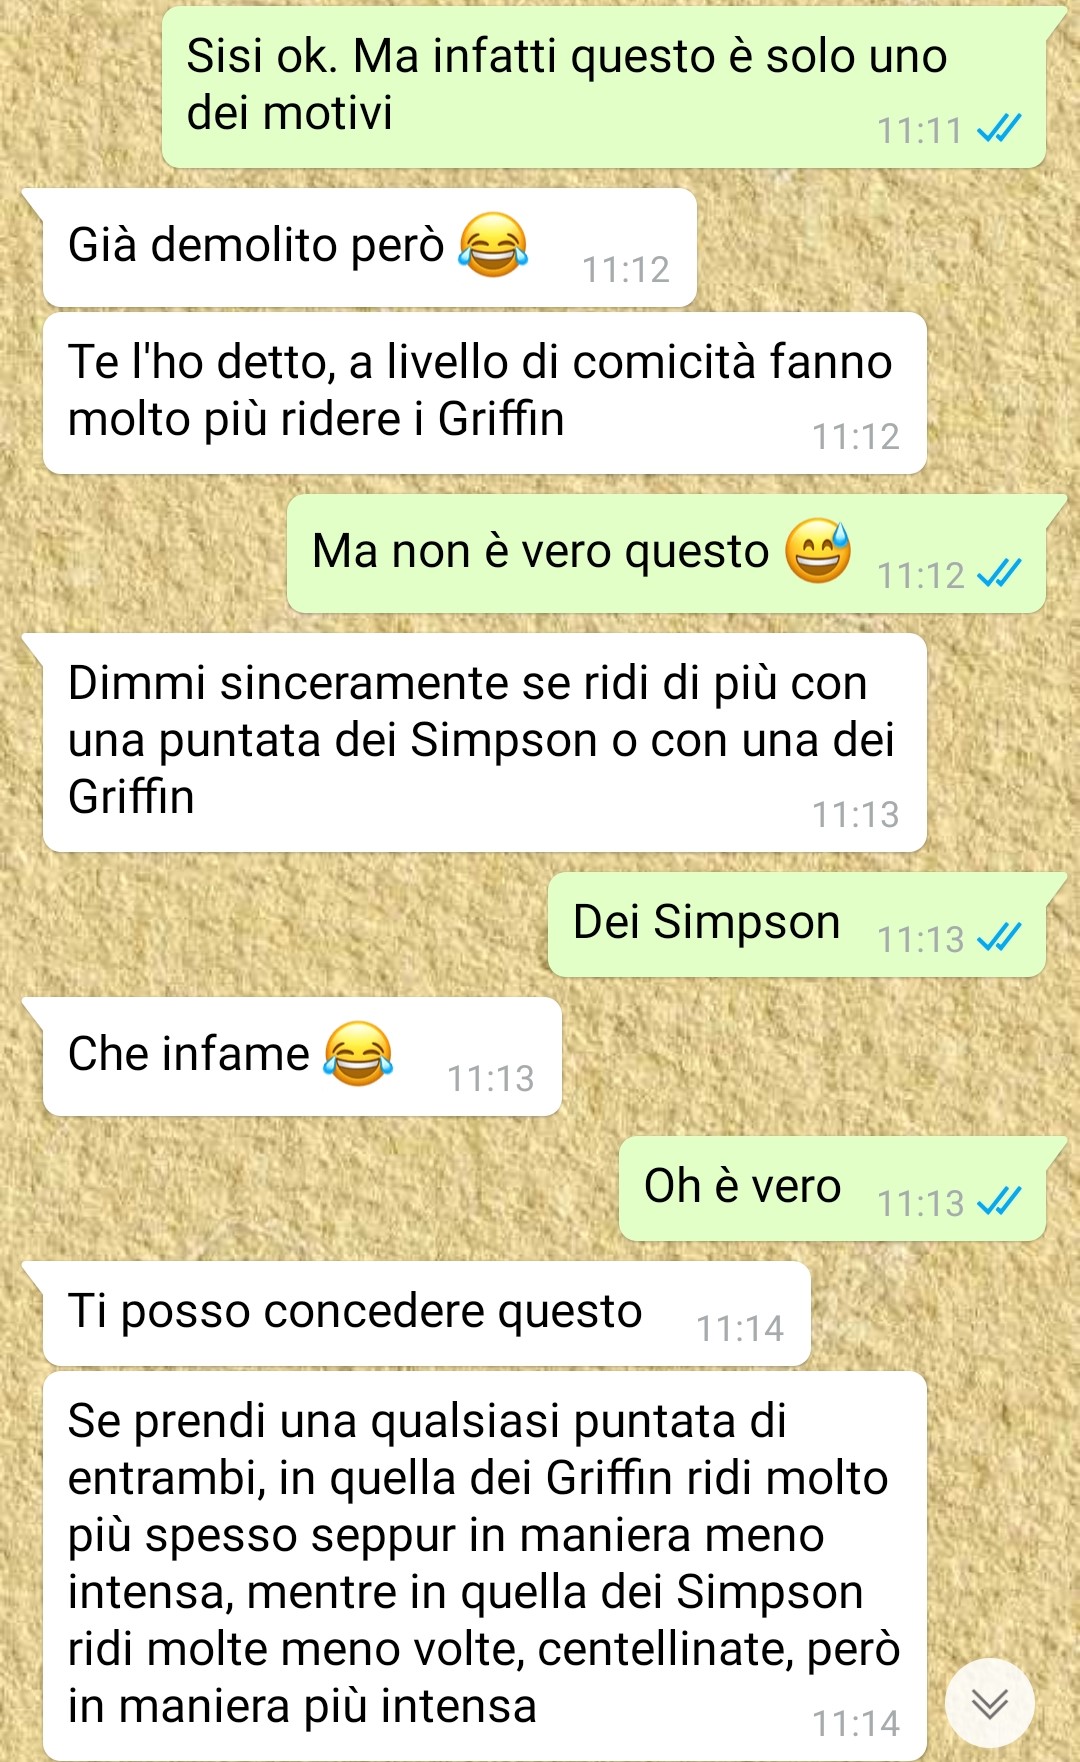This screenshot has width=1080, height=1762.
Task: Select the 'Te l'ho detto, a livello di comicità' message
Action: (485, 393)
